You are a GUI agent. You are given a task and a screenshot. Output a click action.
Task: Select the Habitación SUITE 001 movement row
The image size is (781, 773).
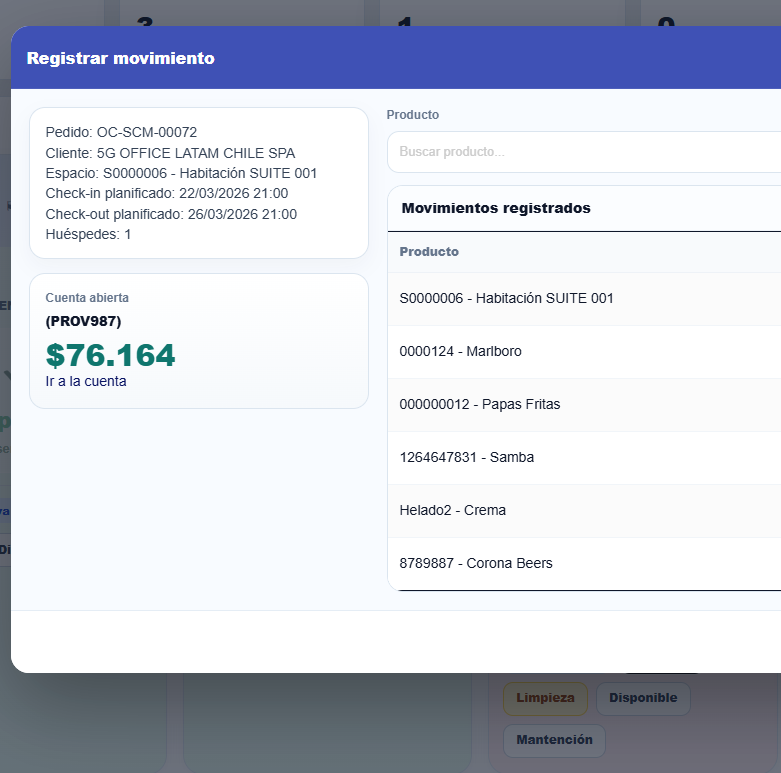[x=506, y=298]
